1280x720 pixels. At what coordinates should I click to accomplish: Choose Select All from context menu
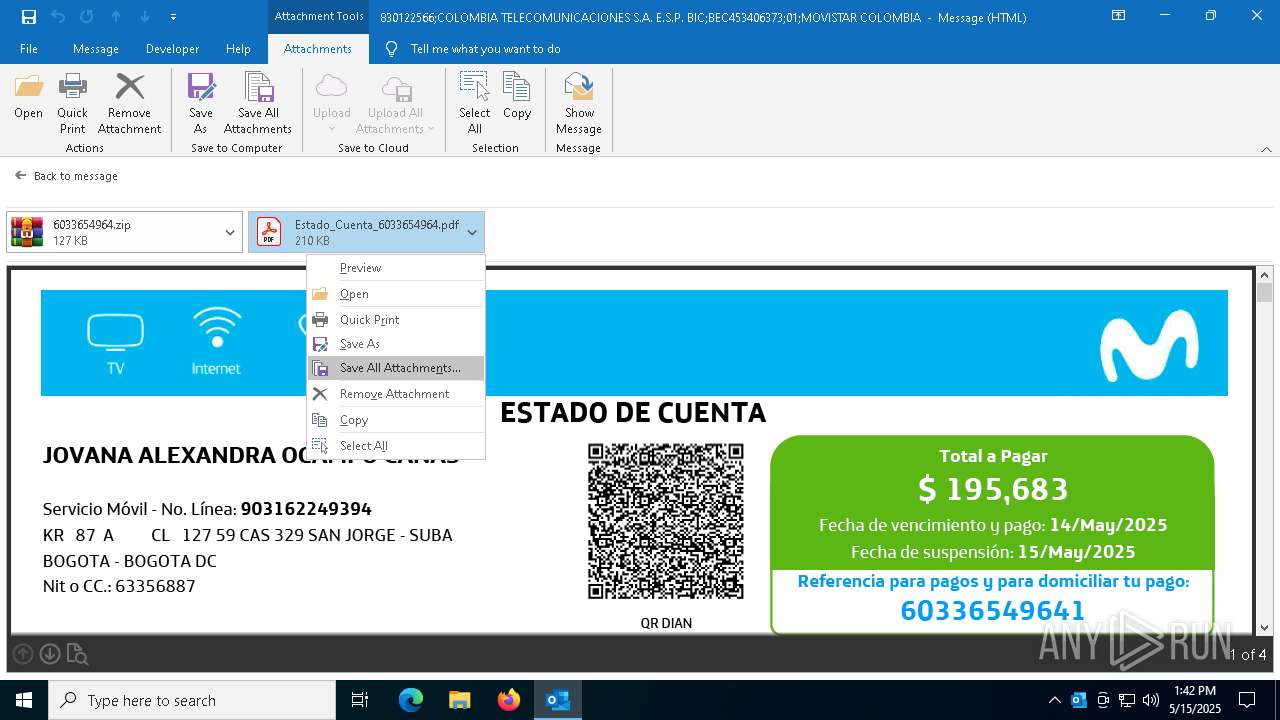tap(396, 446)
